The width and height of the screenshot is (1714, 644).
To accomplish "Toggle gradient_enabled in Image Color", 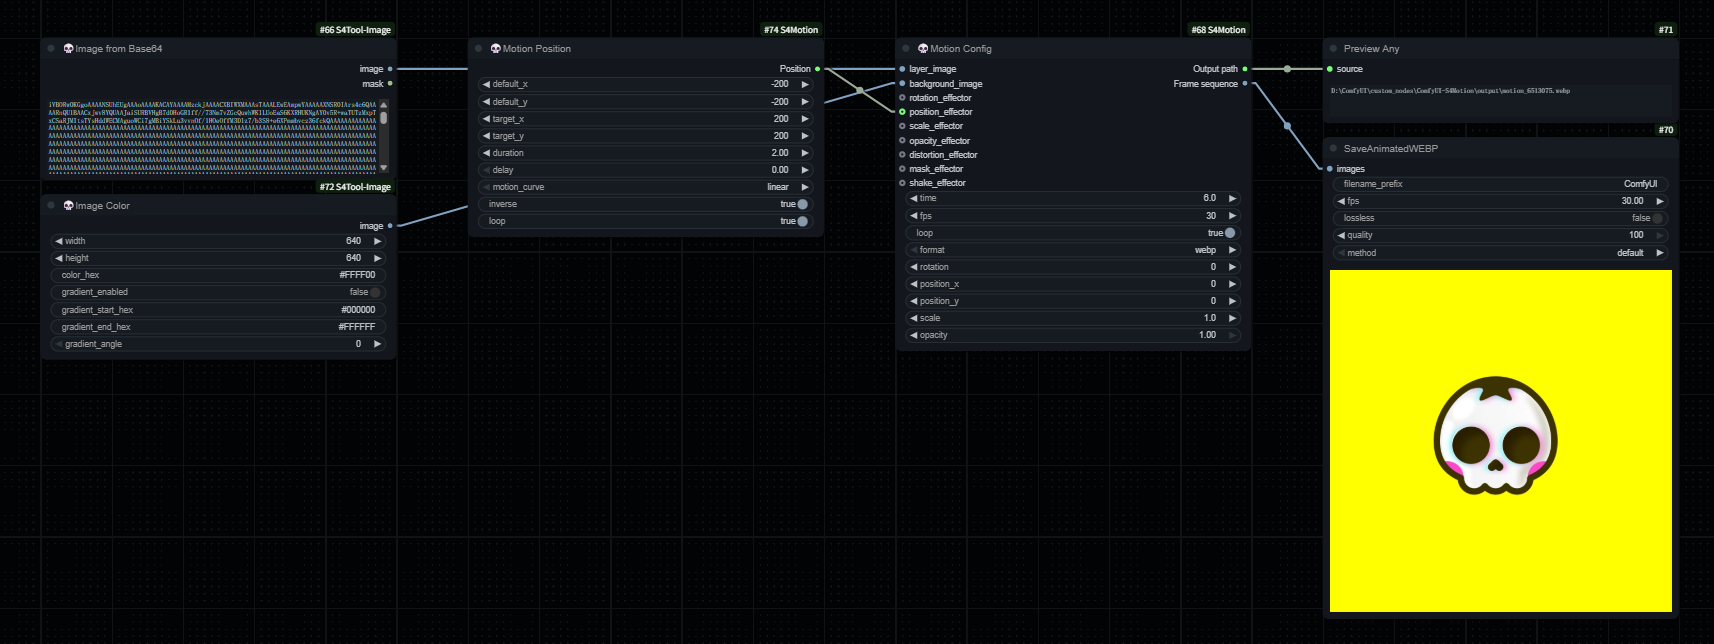I will click(375, 292).
